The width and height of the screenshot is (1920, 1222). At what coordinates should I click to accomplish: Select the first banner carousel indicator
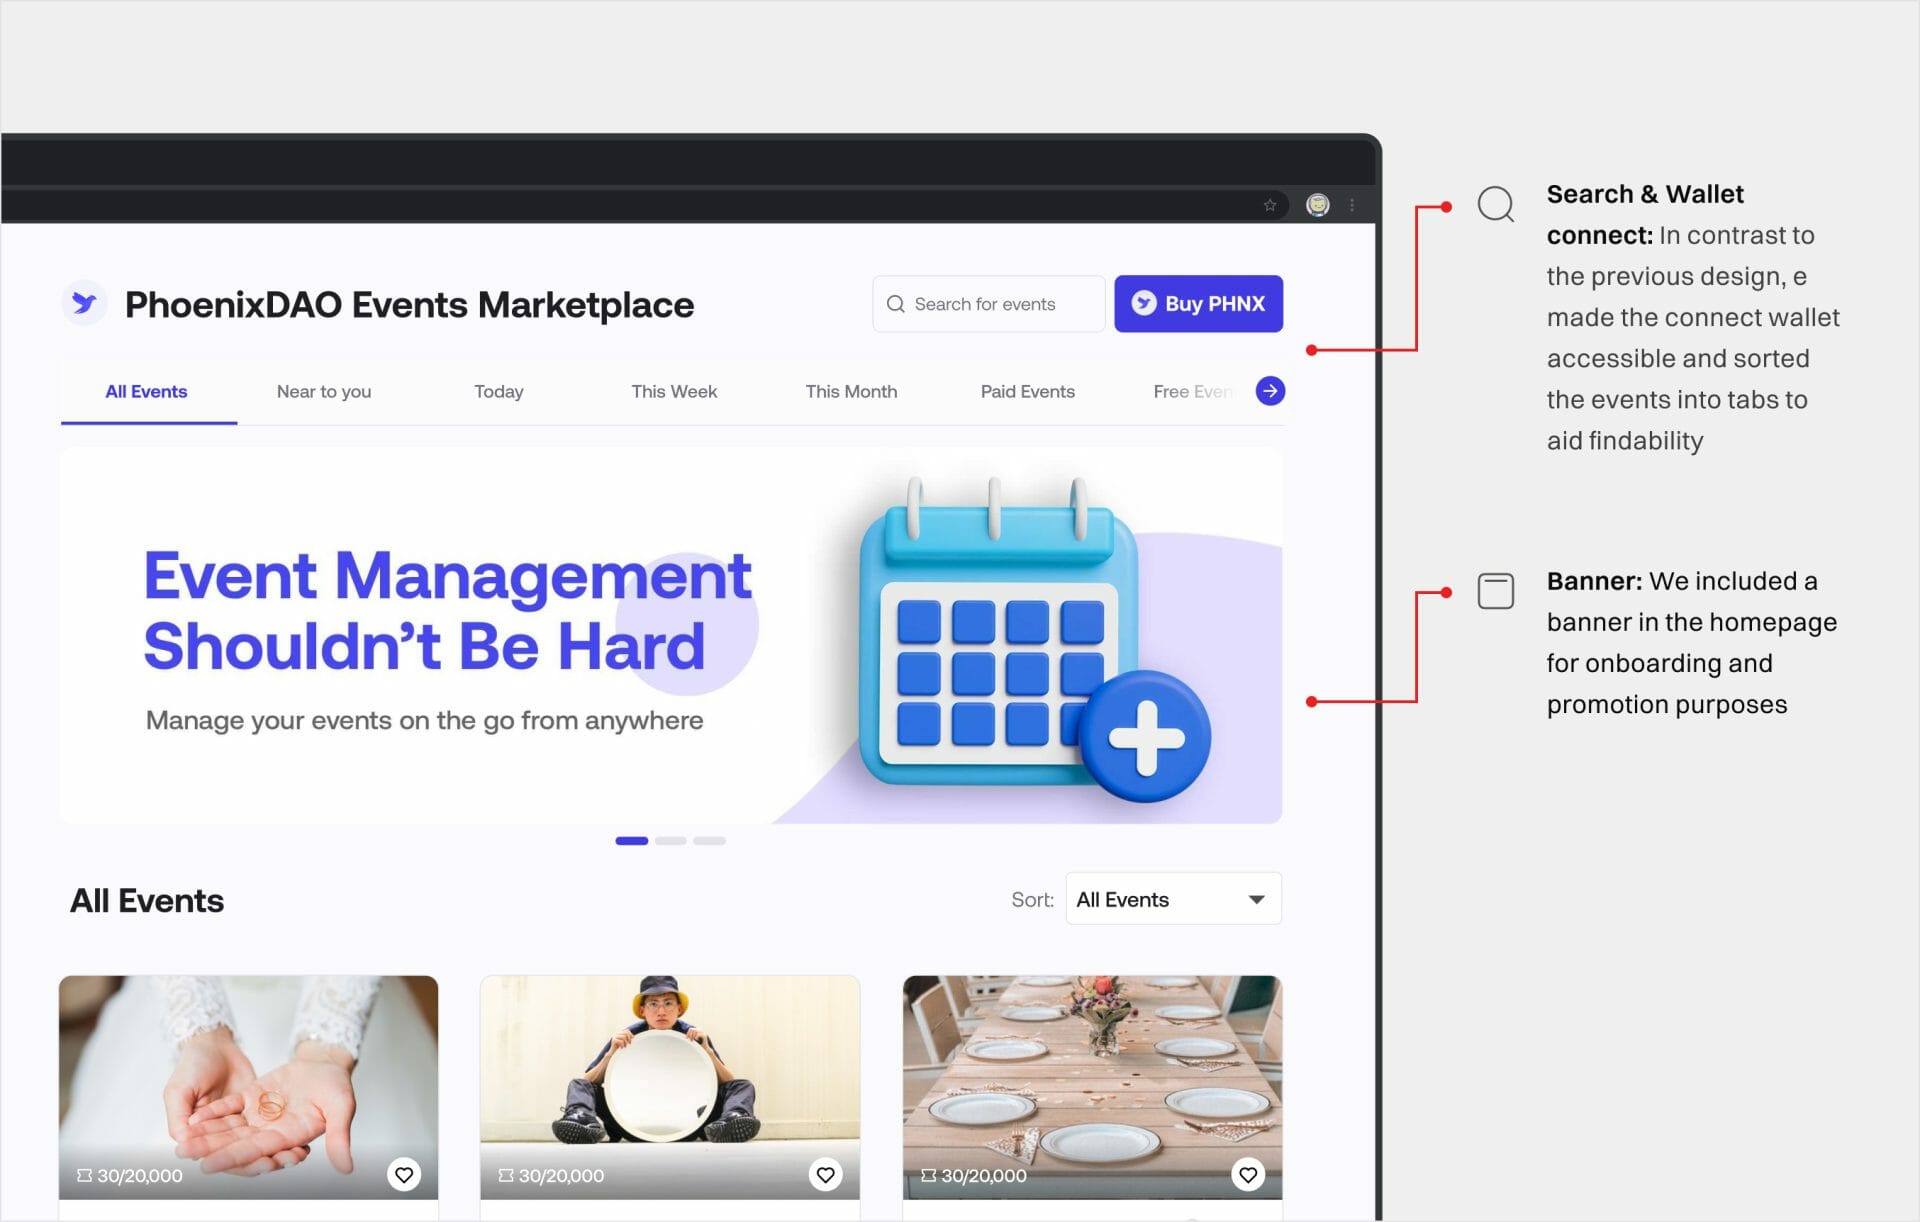pos(632,841)
